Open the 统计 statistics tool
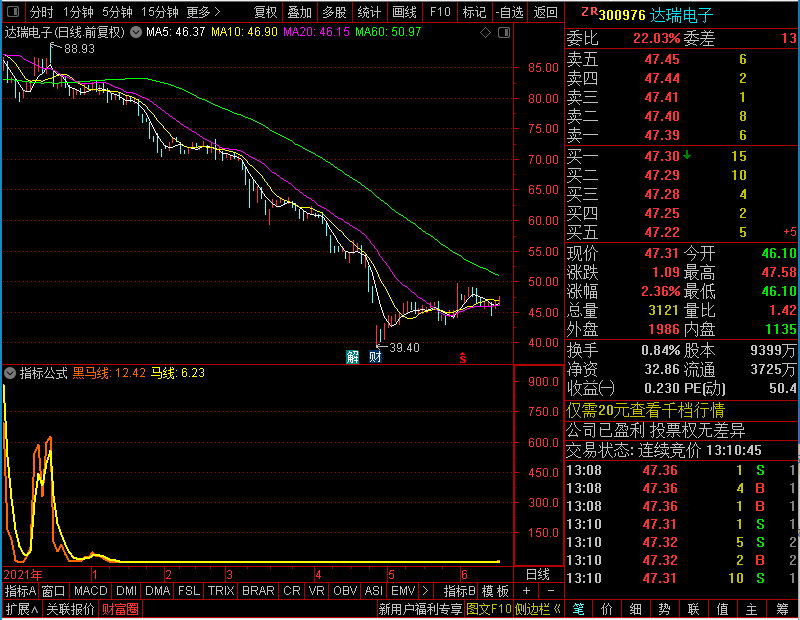This screenshot has width=800, height=620. pyautogui.click(x=369, y=12)
